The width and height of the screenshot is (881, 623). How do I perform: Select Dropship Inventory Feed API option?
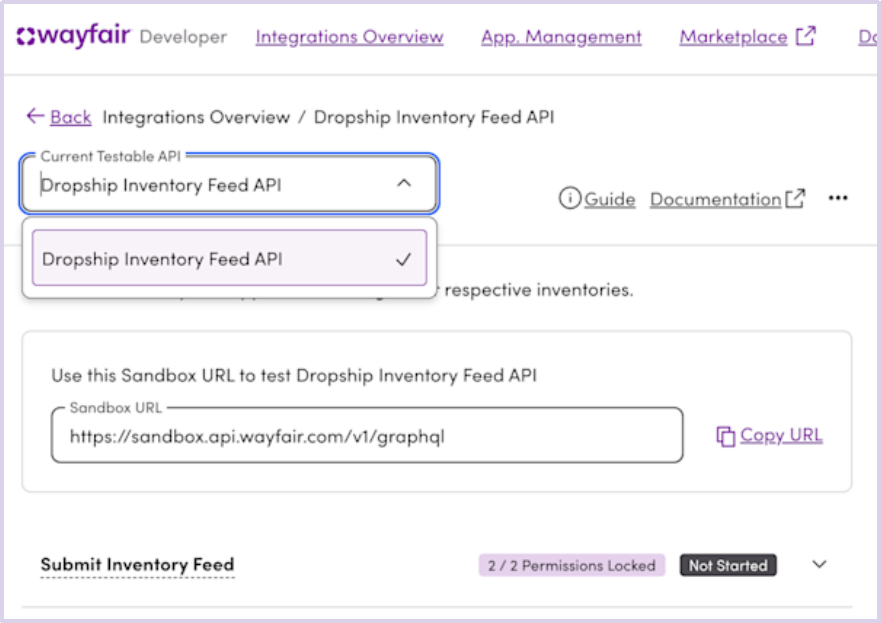point(162,259)
